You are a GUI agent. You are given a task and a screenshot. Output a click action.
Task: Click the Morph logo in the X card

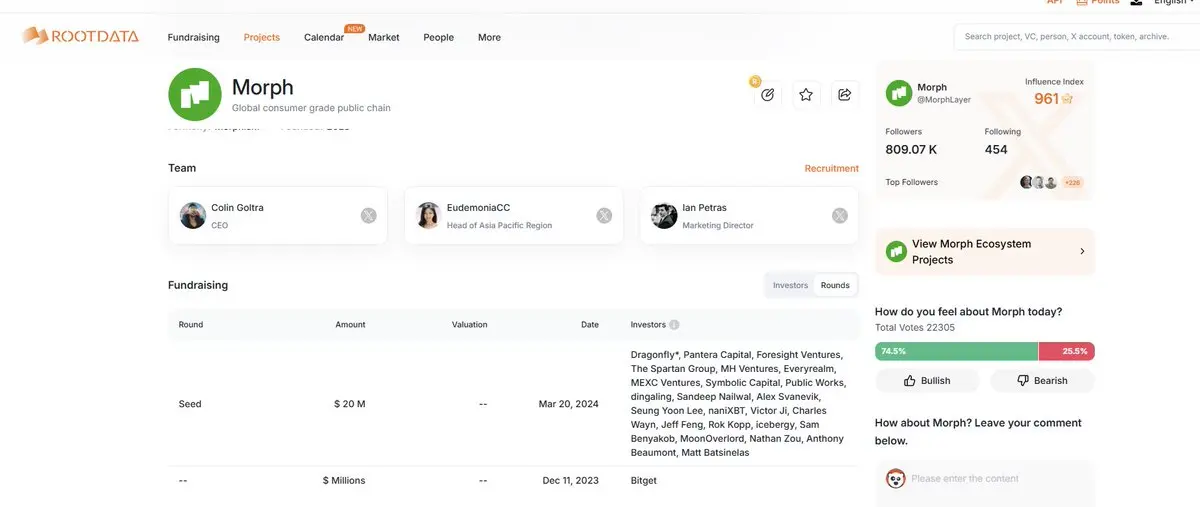pyautogui.click(x=898, y=93)
